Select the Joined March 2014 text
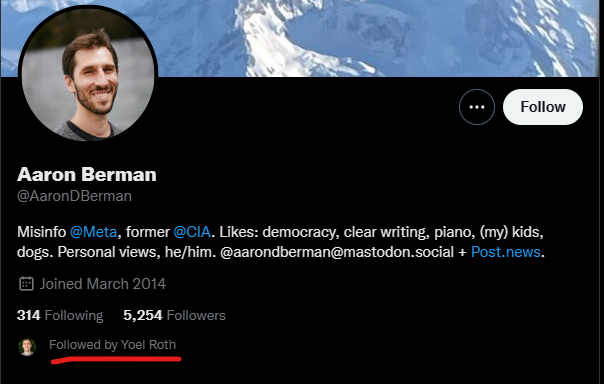 click(103, 284)
